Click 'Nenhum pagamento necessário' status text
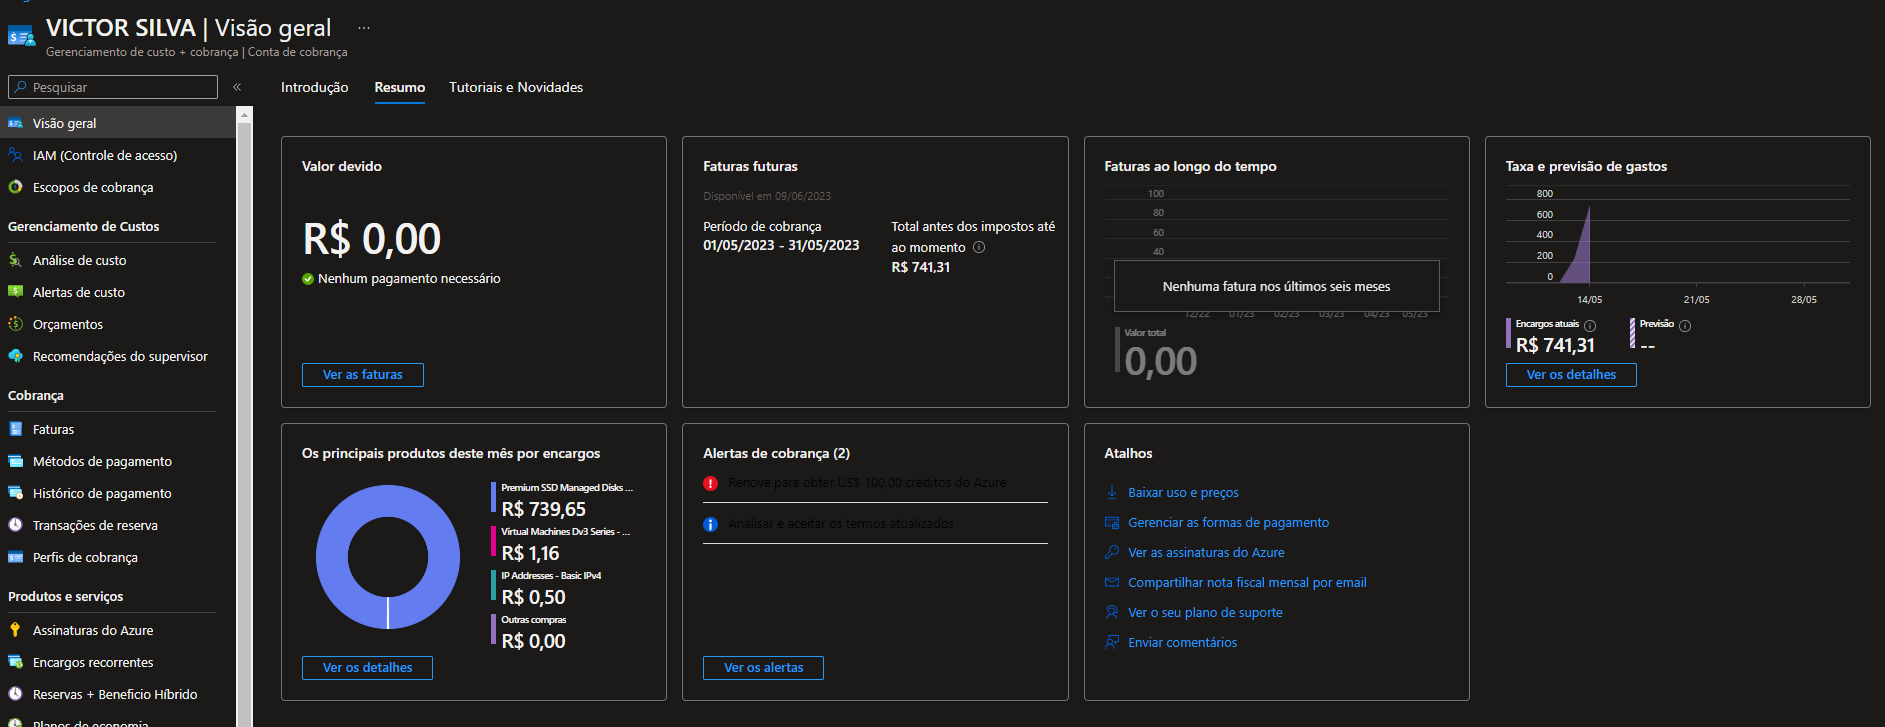Image resolution: width=1885 pixels, height=727 pixels. coord(409,279)
